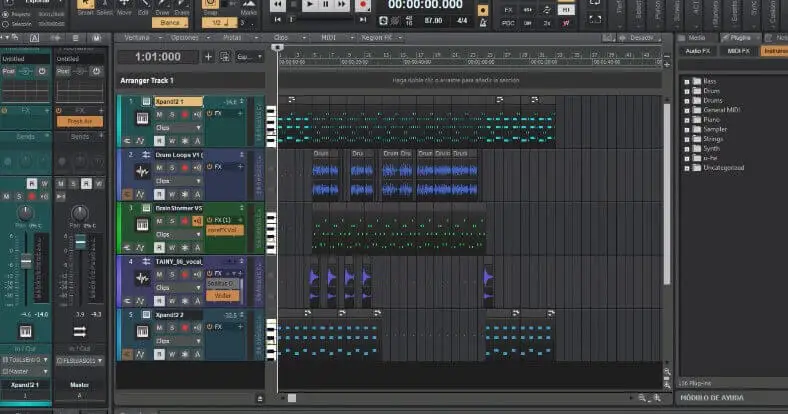
Task: Click the add track plus button
Action: [208, 57]
